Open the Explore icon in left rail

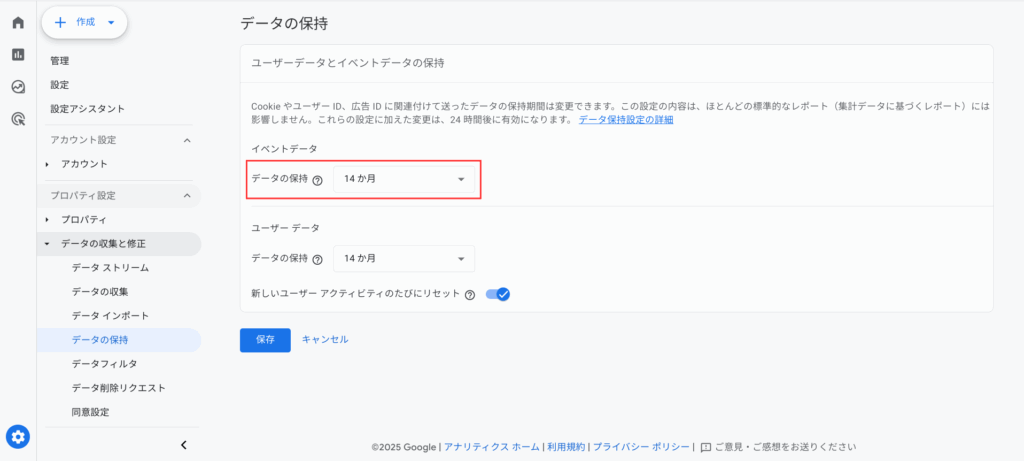[x=18, y=86]
